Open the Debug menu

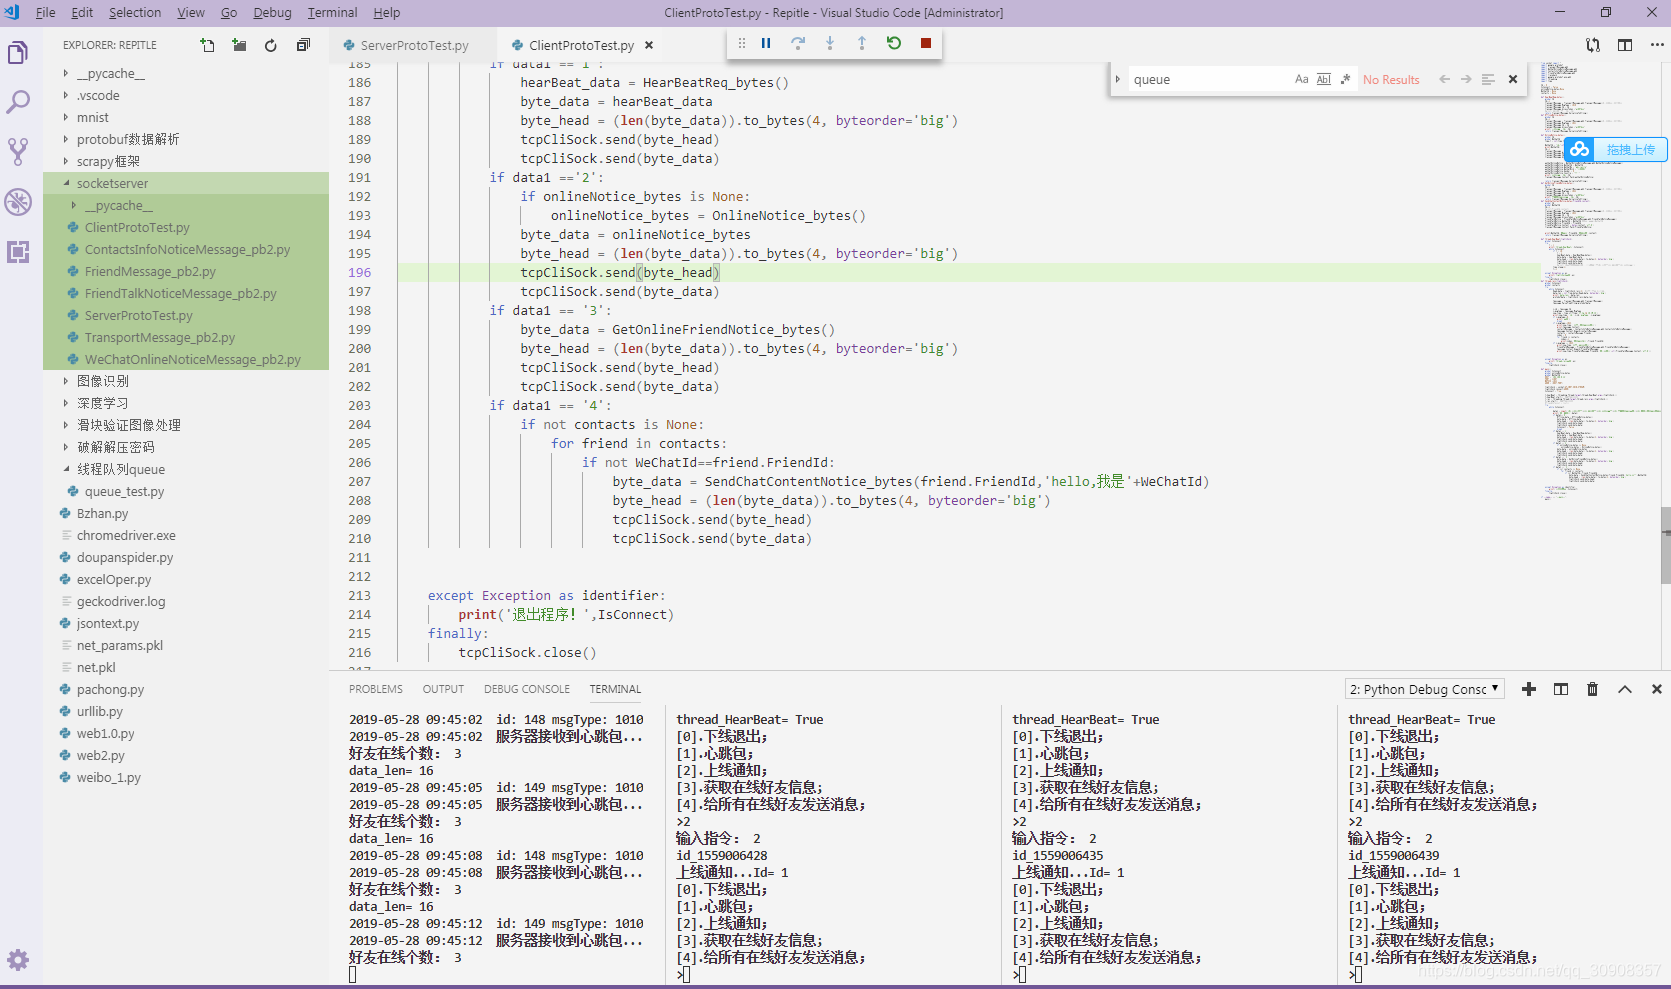coord(272,13)
